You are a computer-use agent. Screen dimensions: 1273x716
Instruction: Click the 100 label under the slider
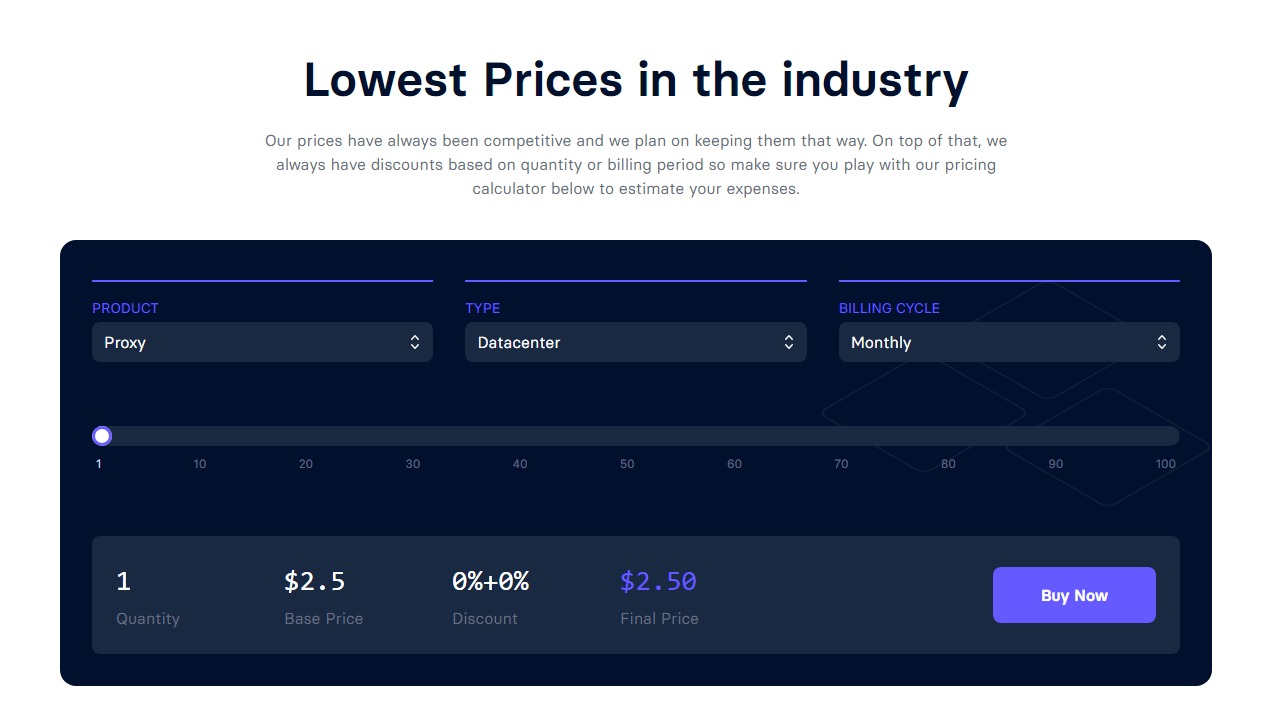[1165, 464]
